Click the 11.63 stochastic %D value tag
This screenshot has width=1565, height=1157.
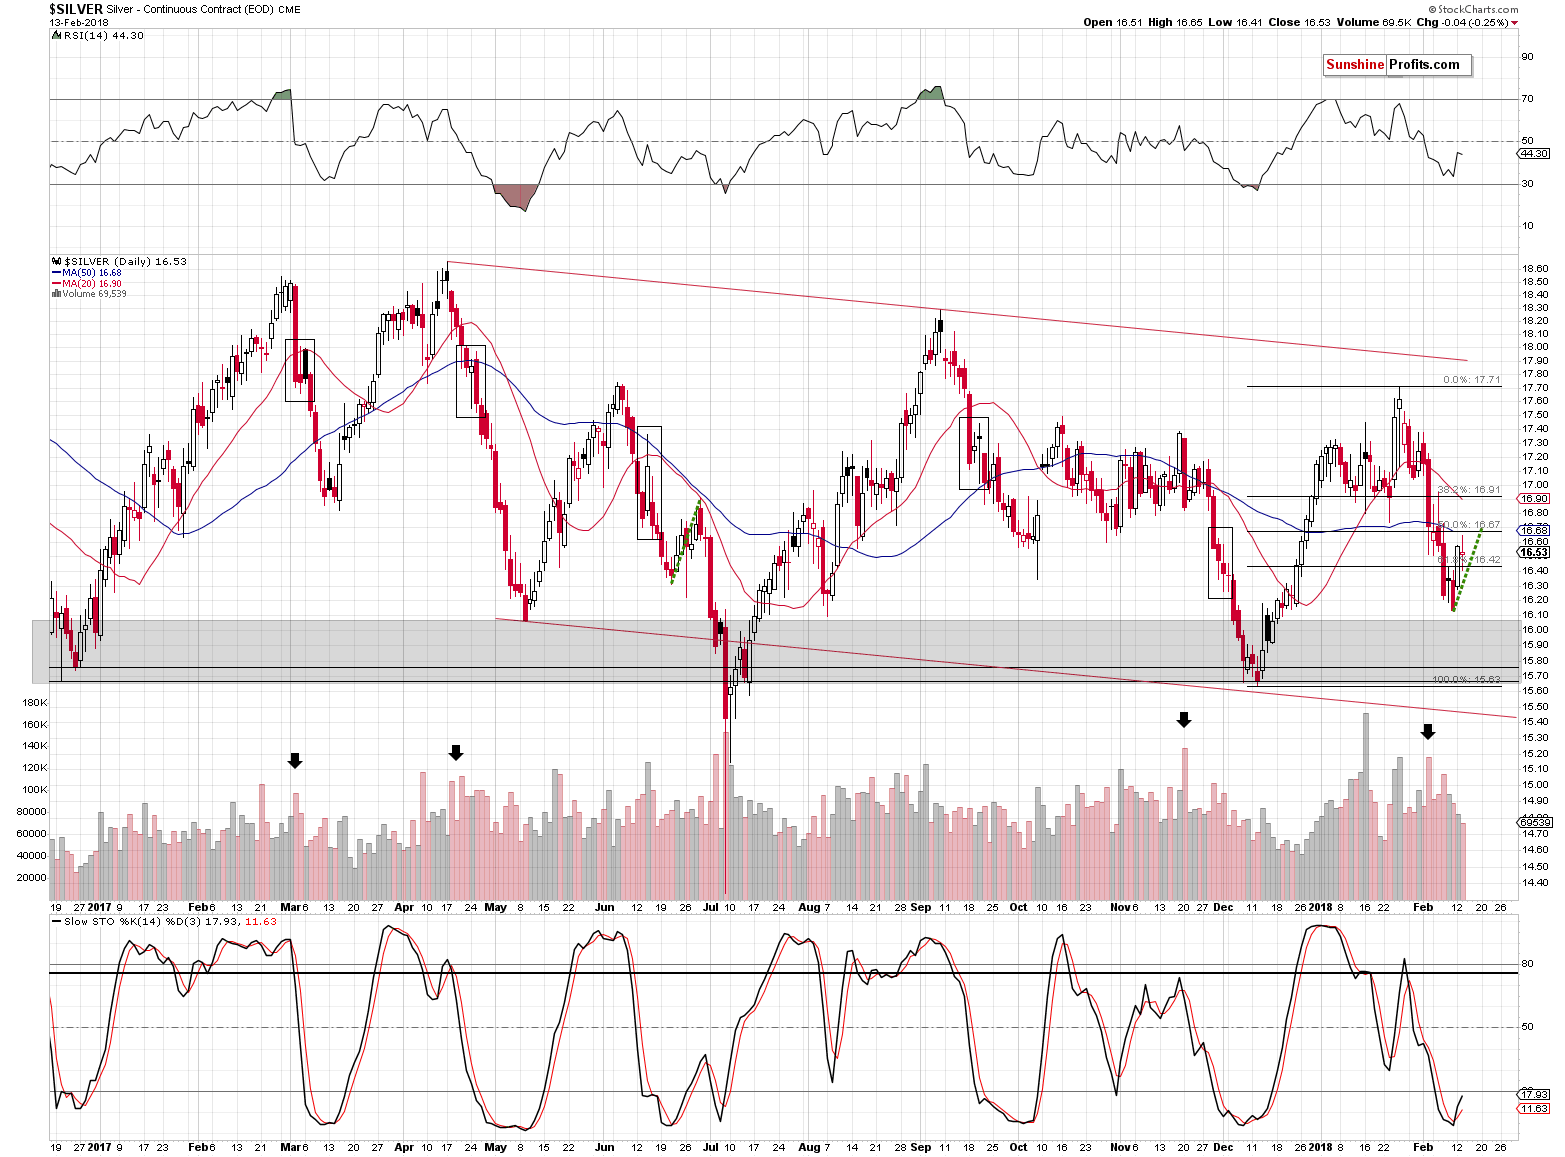[x=1534, y=1109]
